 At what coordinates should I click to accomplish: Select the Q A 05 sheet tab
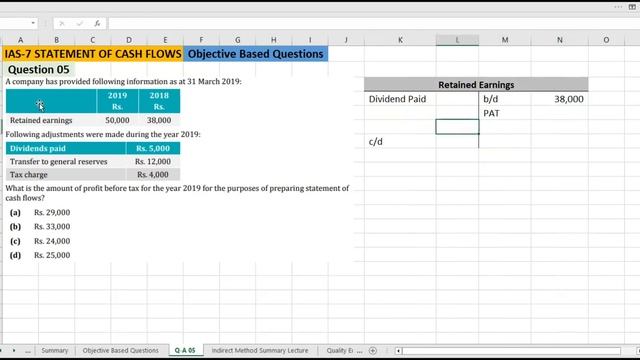[185, 351]
